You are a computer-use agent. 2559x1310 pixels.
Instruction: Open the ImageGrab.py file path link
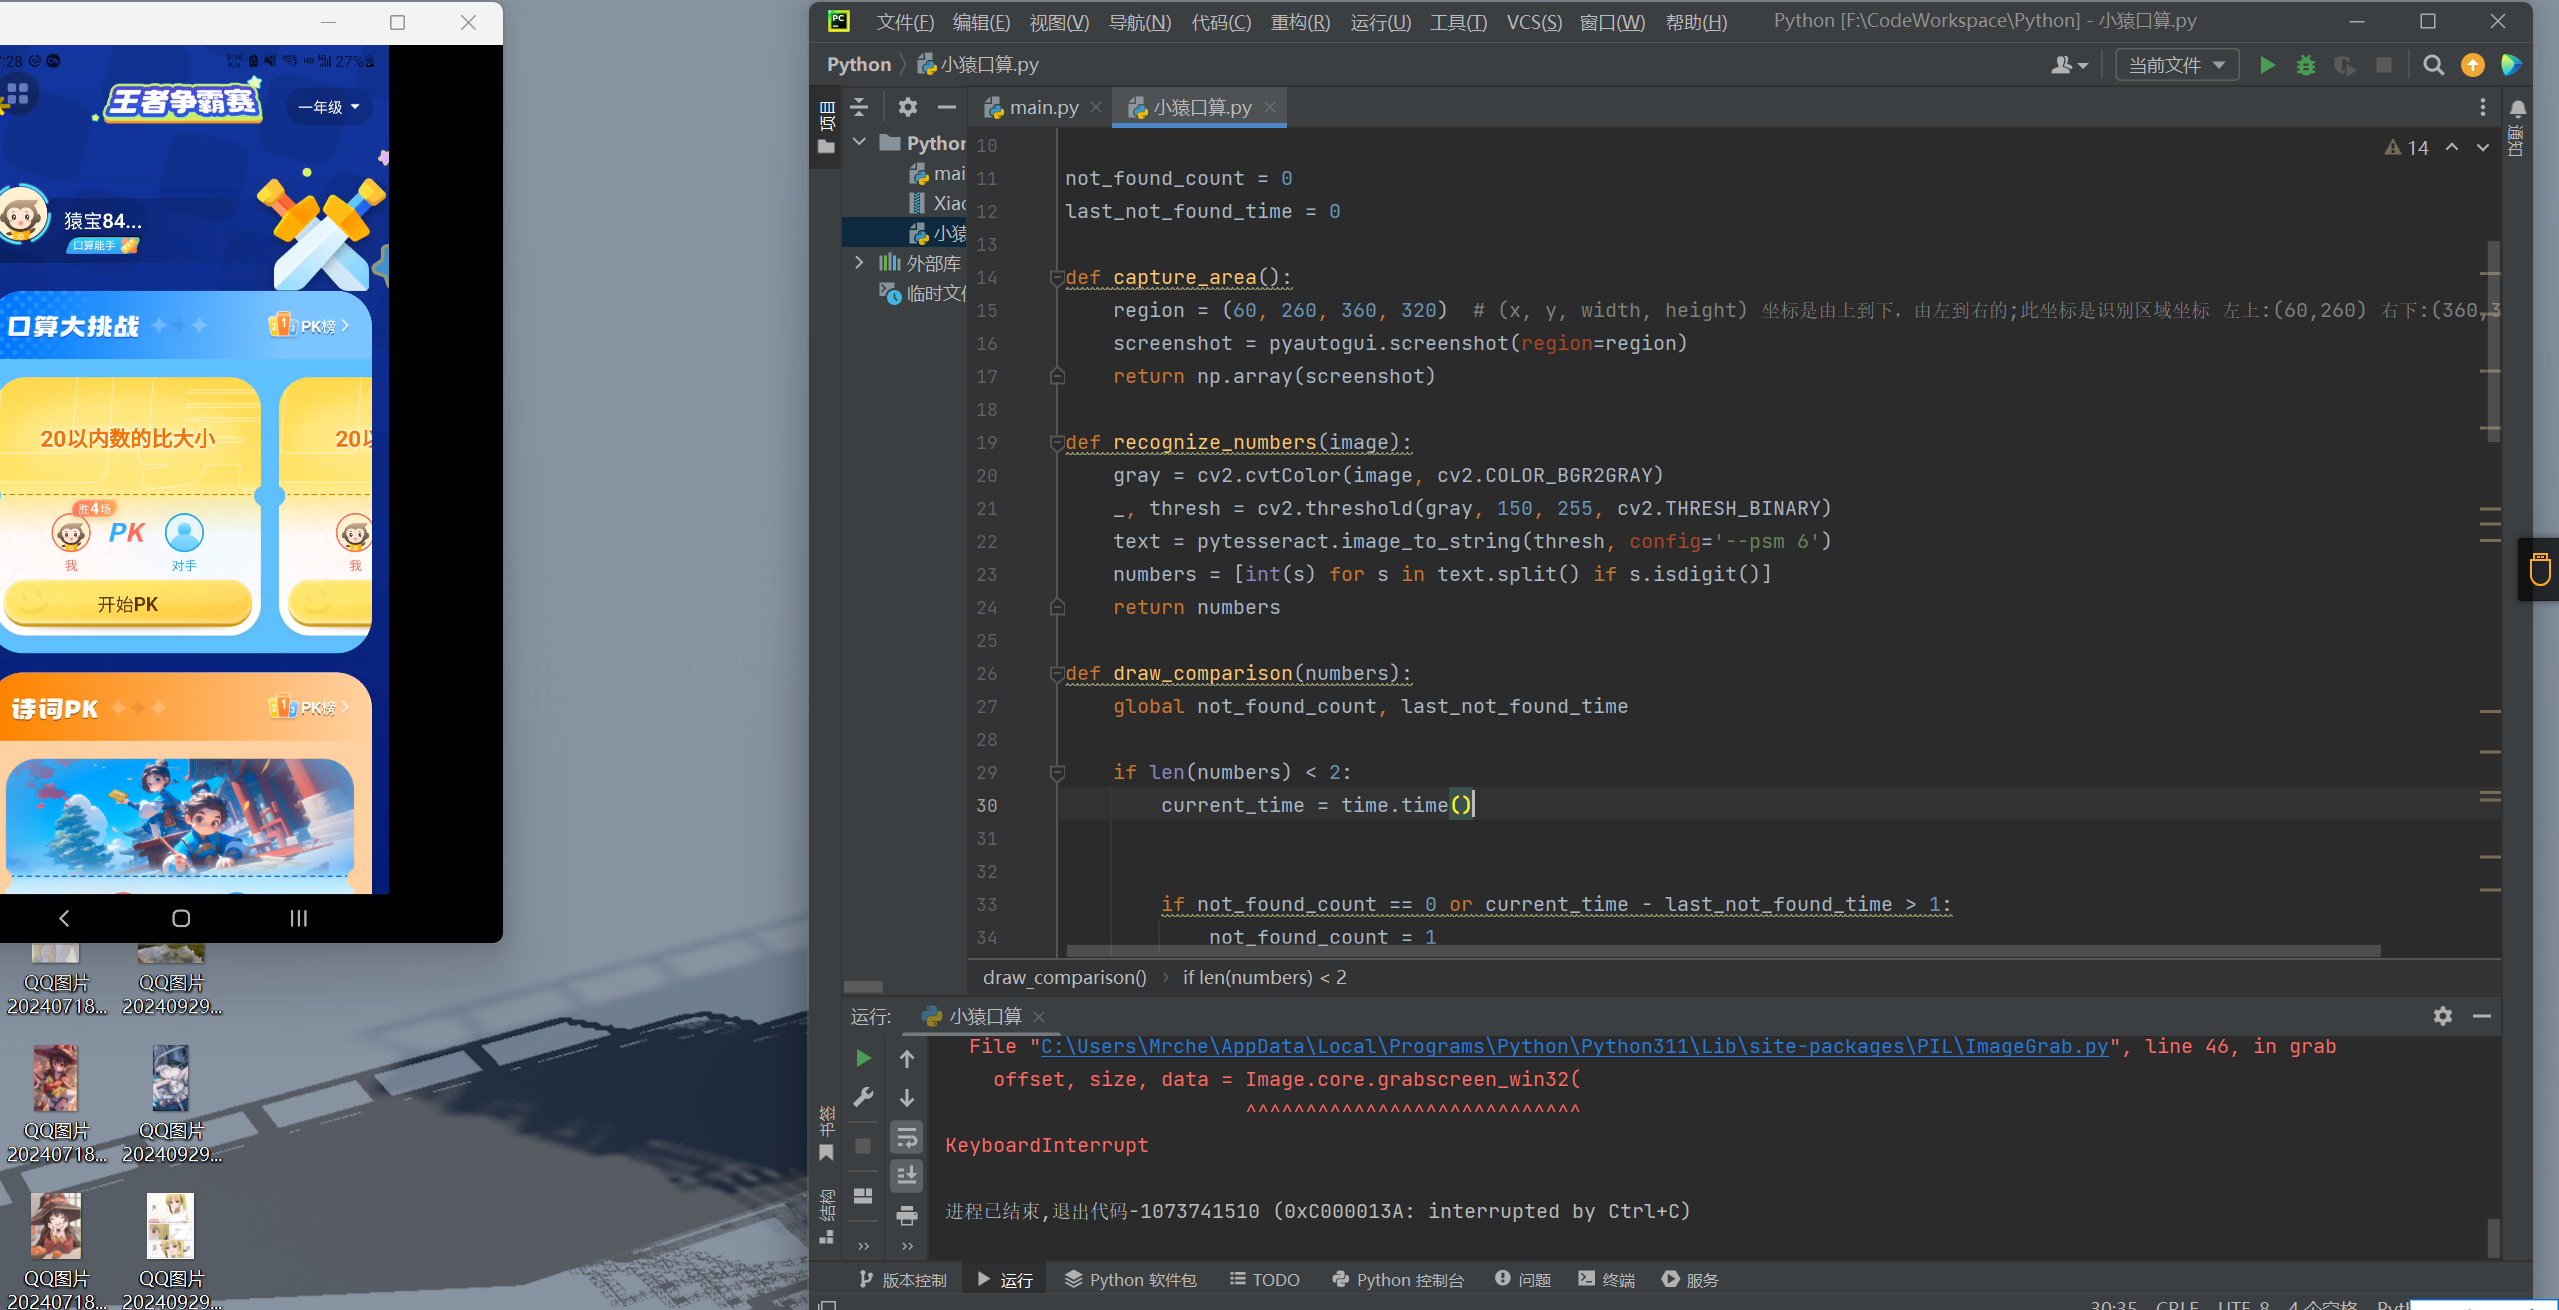click(1573, 1046)
